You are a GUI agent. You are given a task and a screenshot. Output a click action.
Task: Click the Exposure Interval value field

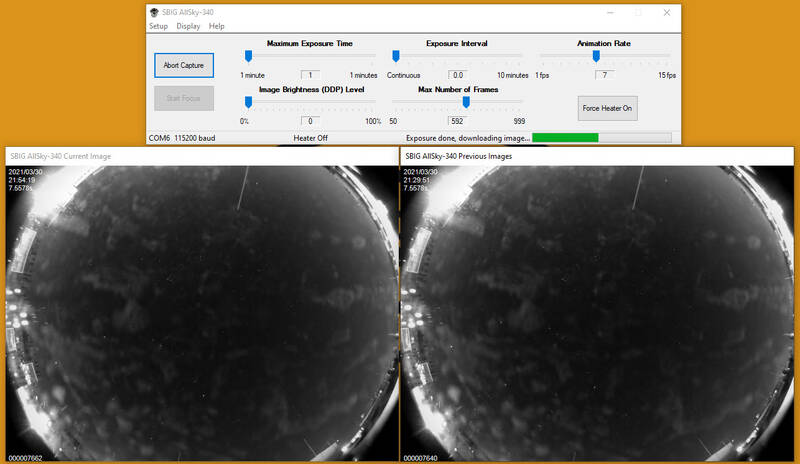click(458, 75)
